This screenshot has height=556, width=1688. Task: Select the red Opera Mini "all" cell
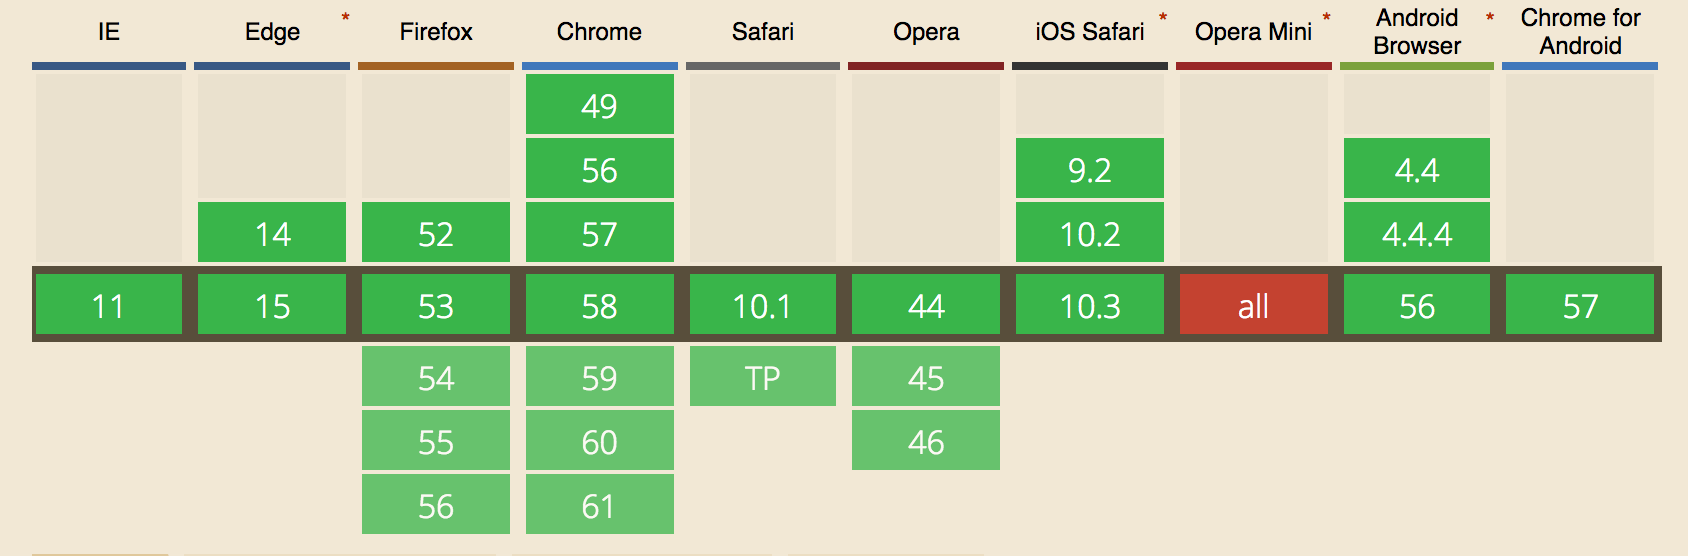point(1253,305)
